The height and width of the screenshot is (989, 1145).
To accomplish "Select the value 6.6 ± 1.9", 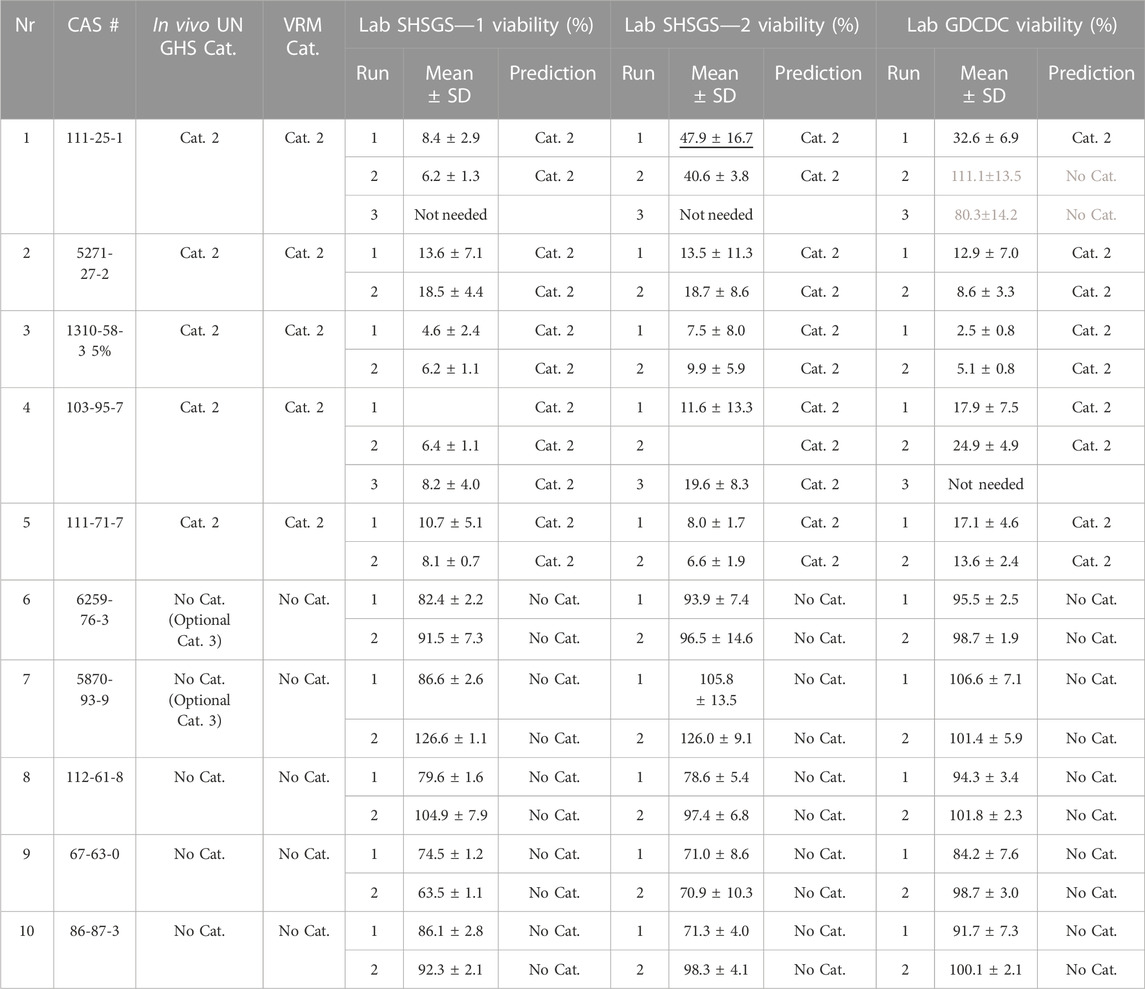I will (716, 562).
